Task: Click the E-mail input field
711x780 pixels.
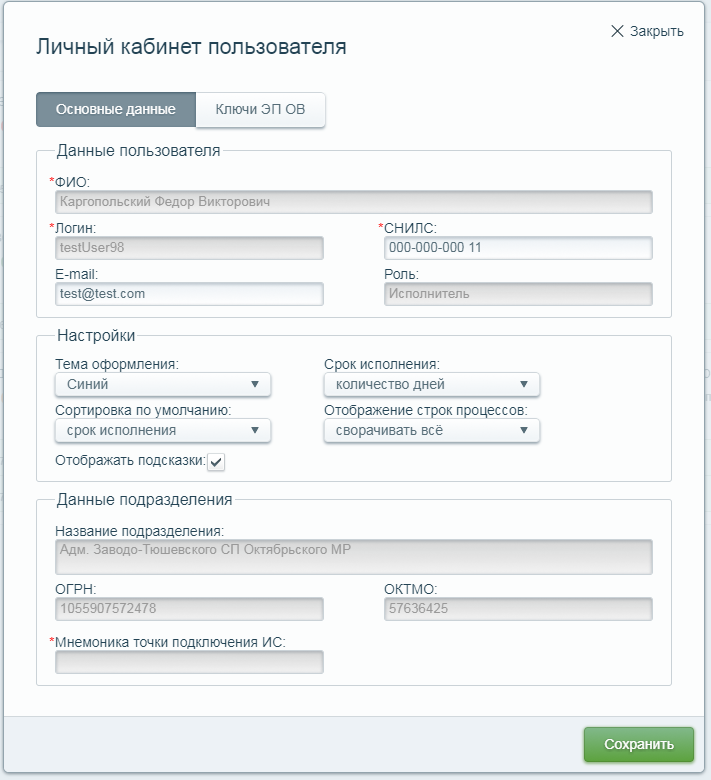Action: click(189, 294)
